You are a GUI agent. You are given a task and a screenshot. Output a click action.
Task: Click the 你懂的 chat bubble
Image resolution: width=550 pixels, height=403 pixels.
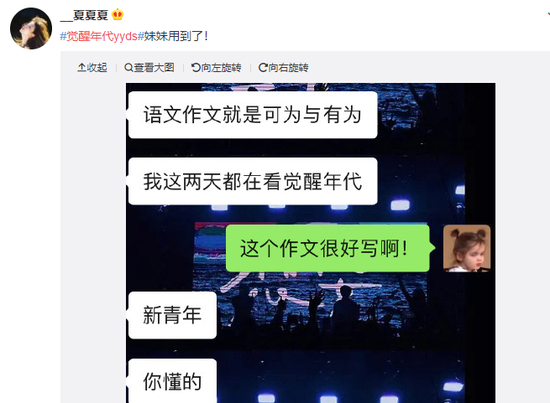(172, 381)
